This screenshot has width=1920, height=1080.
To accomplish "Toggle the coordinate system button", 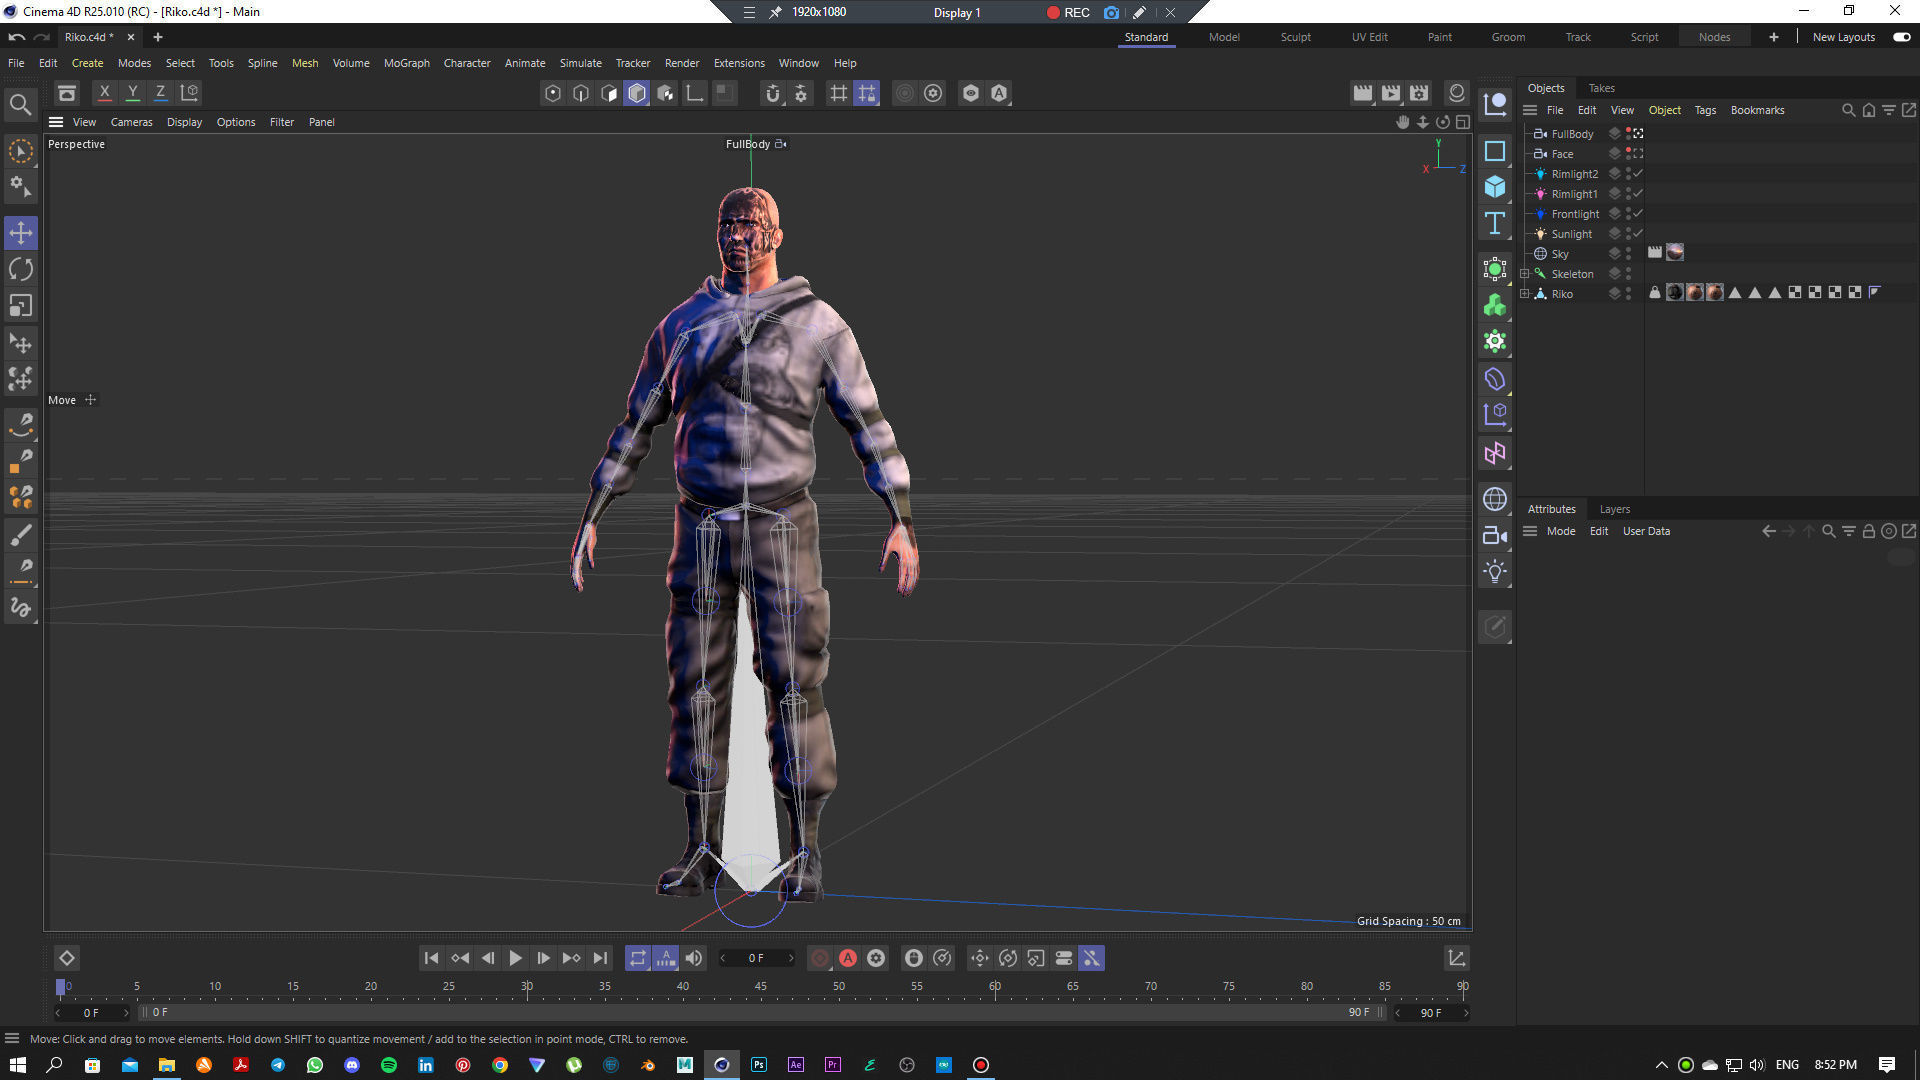I will [x=189, y=93].
